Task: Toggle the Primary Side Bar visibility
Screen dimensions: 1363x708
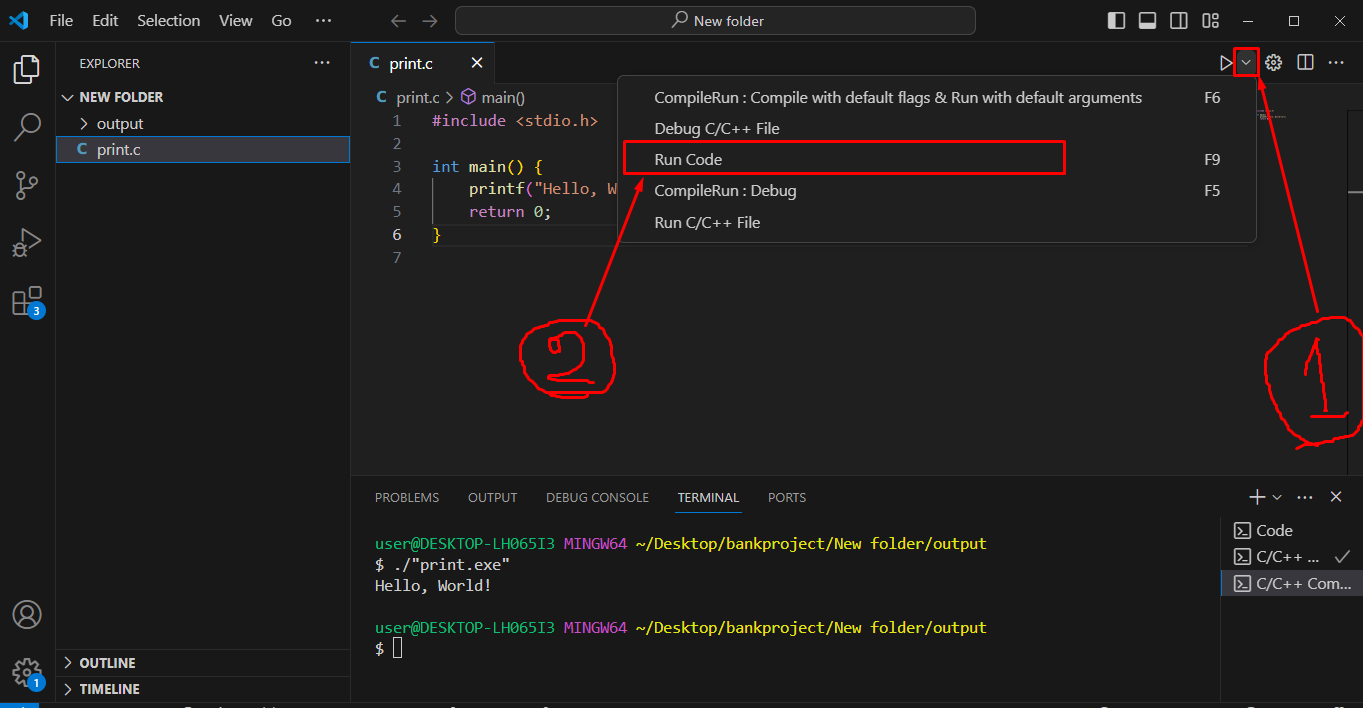Action: click(x=1116, y=20)
